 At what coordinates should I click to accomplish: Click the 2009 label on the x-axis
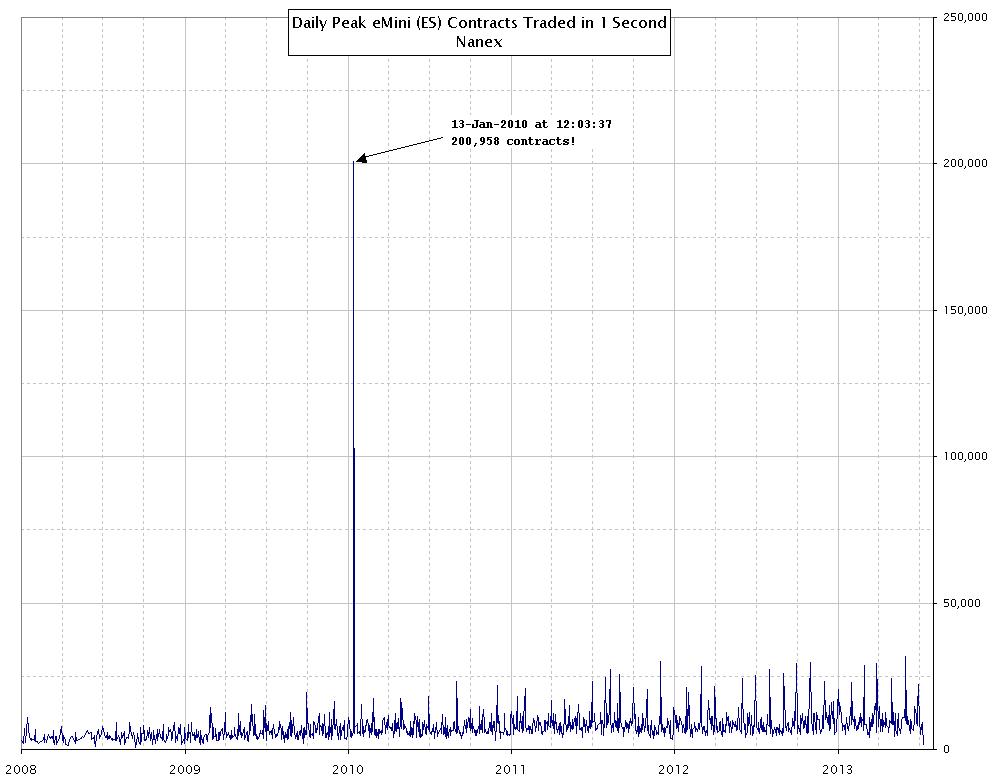pos(185,769)
